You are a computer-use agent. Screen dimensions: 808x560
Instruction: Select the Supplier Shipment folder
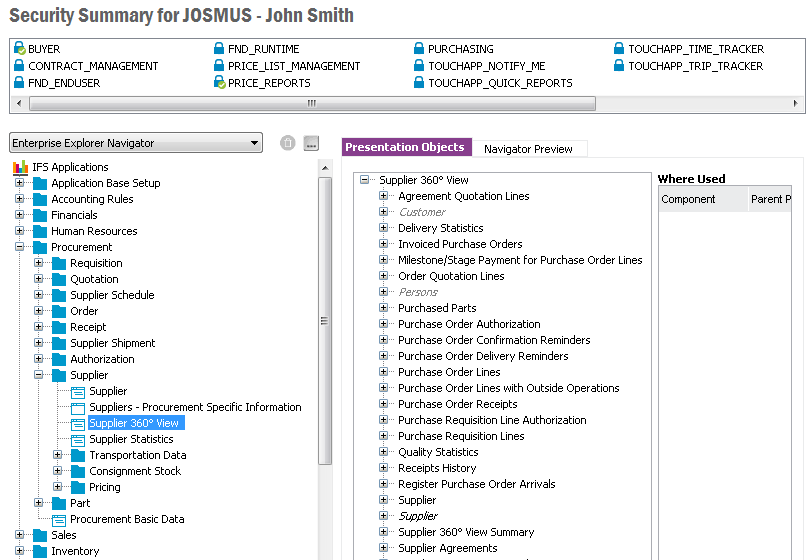point(112,343)
